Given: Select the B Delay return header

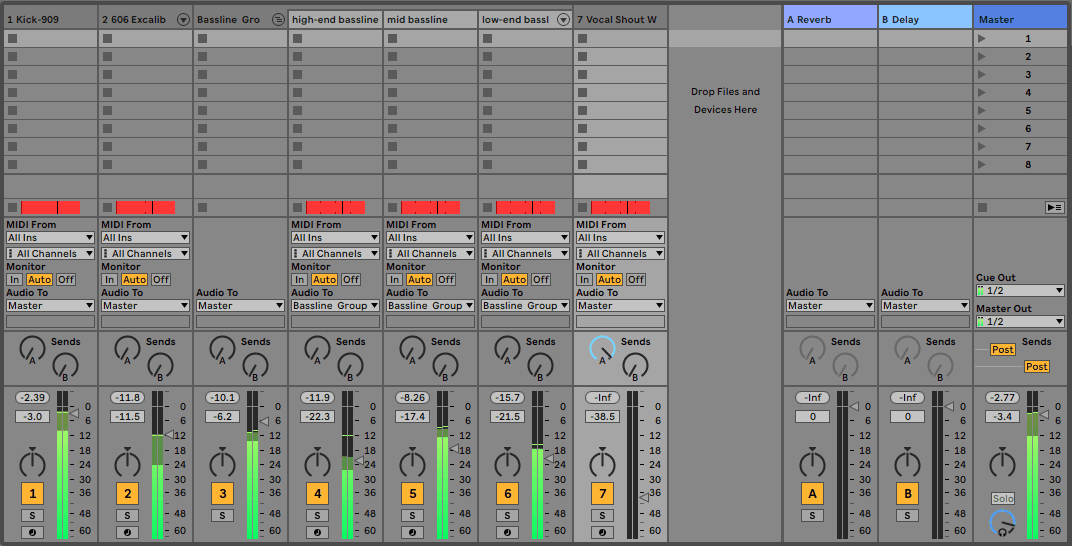Looking at the screenshot, I should pos(926,17).
